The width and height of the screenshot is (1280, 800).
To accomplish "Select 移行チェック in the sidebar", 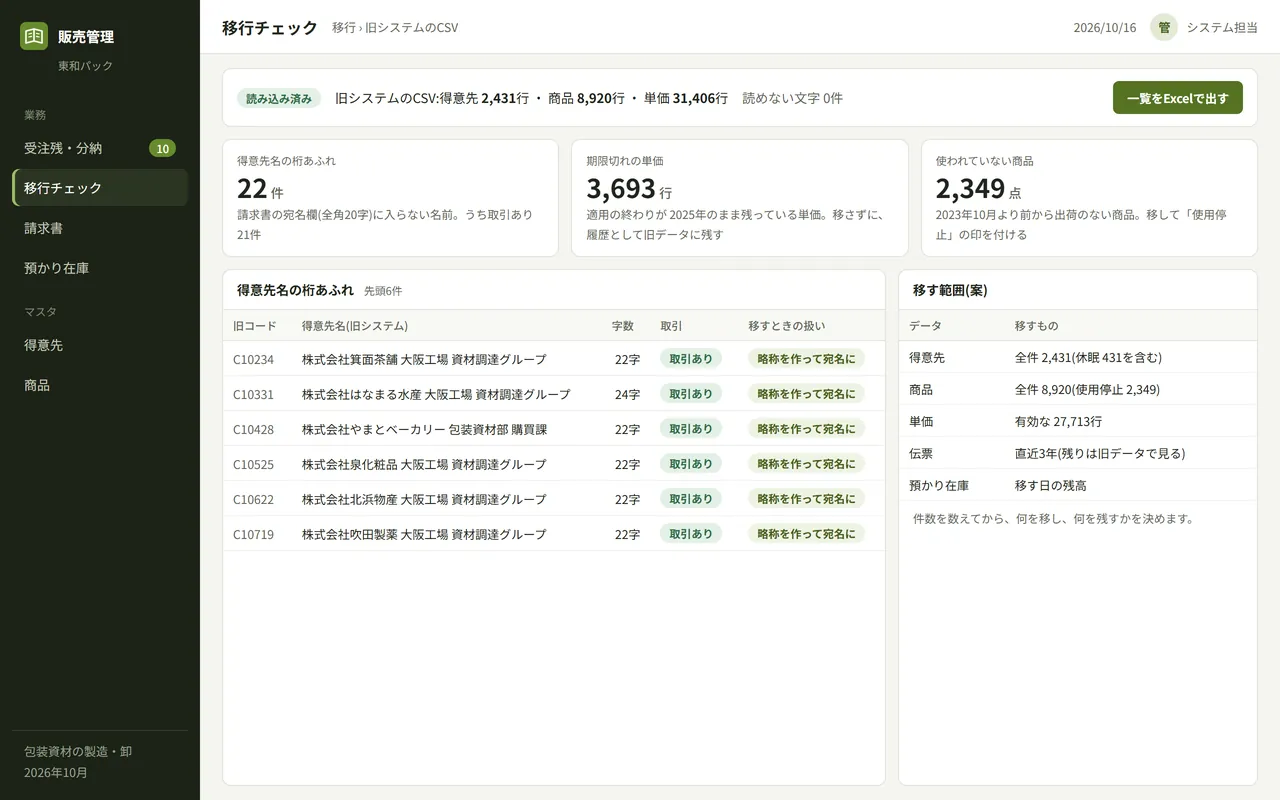I will click(x=100, y=188).
